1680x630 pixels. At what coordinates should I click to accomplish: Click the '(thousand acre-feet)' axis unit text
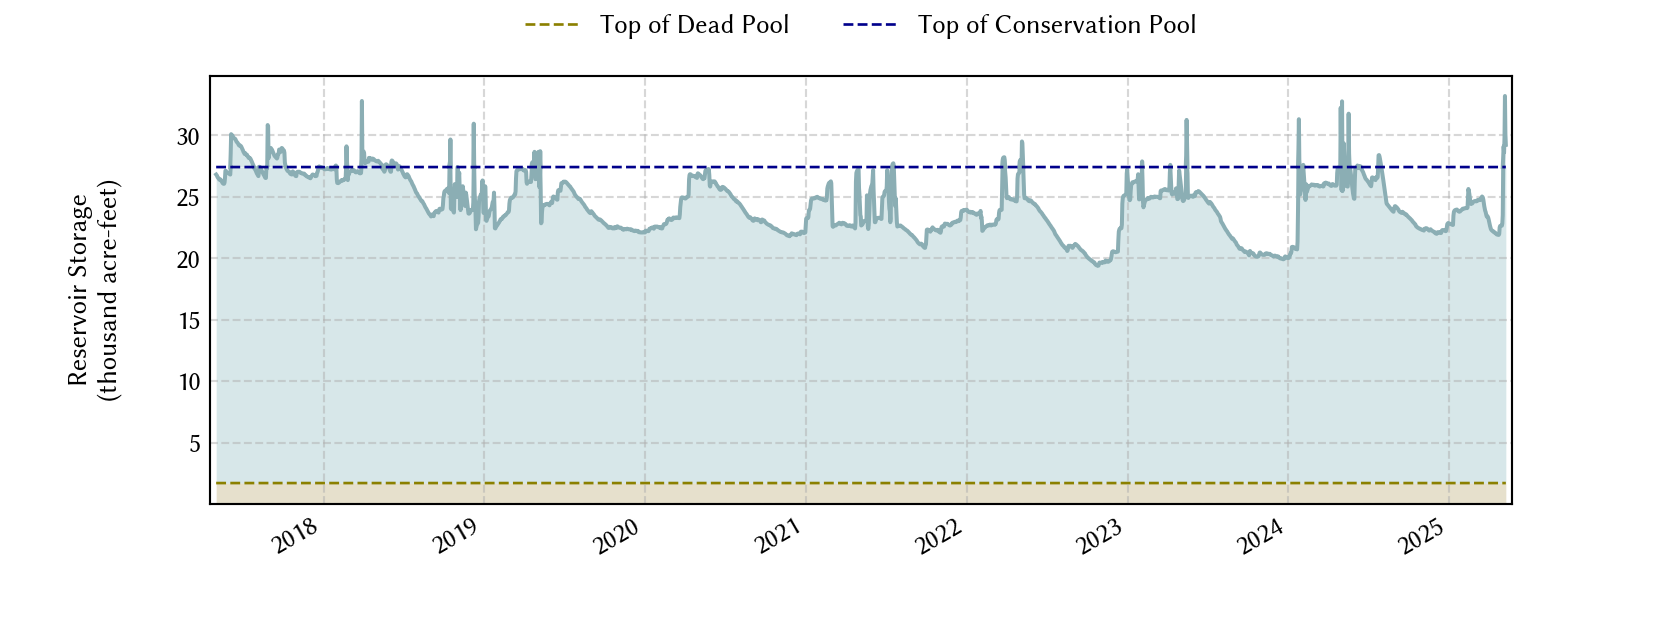click(x=108, y=290)
